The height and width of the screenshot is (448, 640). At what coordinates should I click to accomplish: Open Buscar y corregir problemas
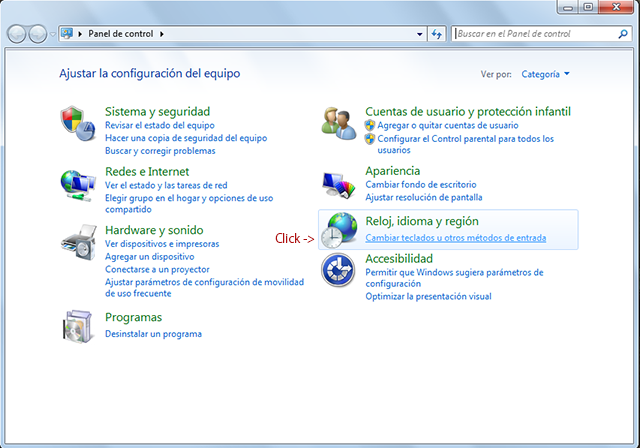click(160, 151)
